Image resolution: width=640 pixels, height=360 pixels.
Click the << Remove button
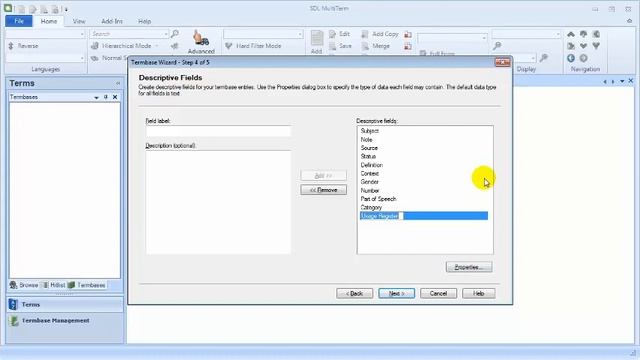[x=324, y=190]
